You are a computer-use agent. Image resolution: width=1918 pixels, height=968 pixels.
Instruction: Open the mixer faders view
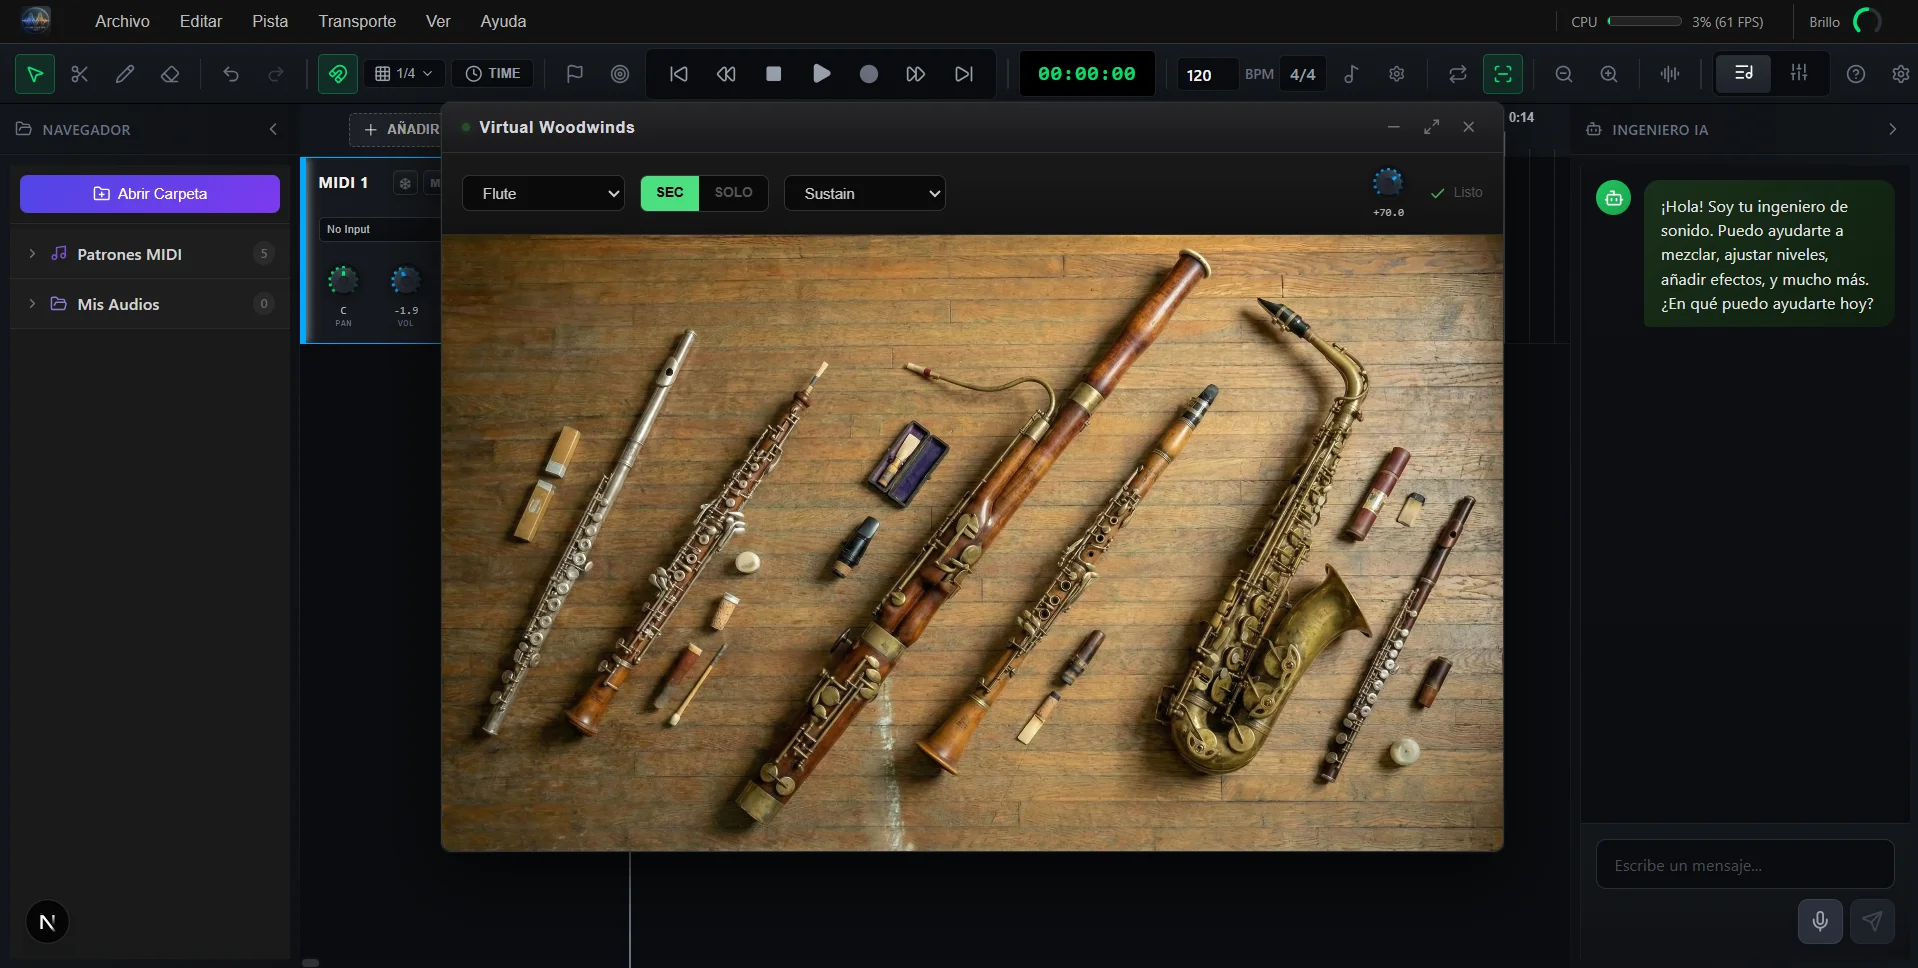[x=1798, y=73]
